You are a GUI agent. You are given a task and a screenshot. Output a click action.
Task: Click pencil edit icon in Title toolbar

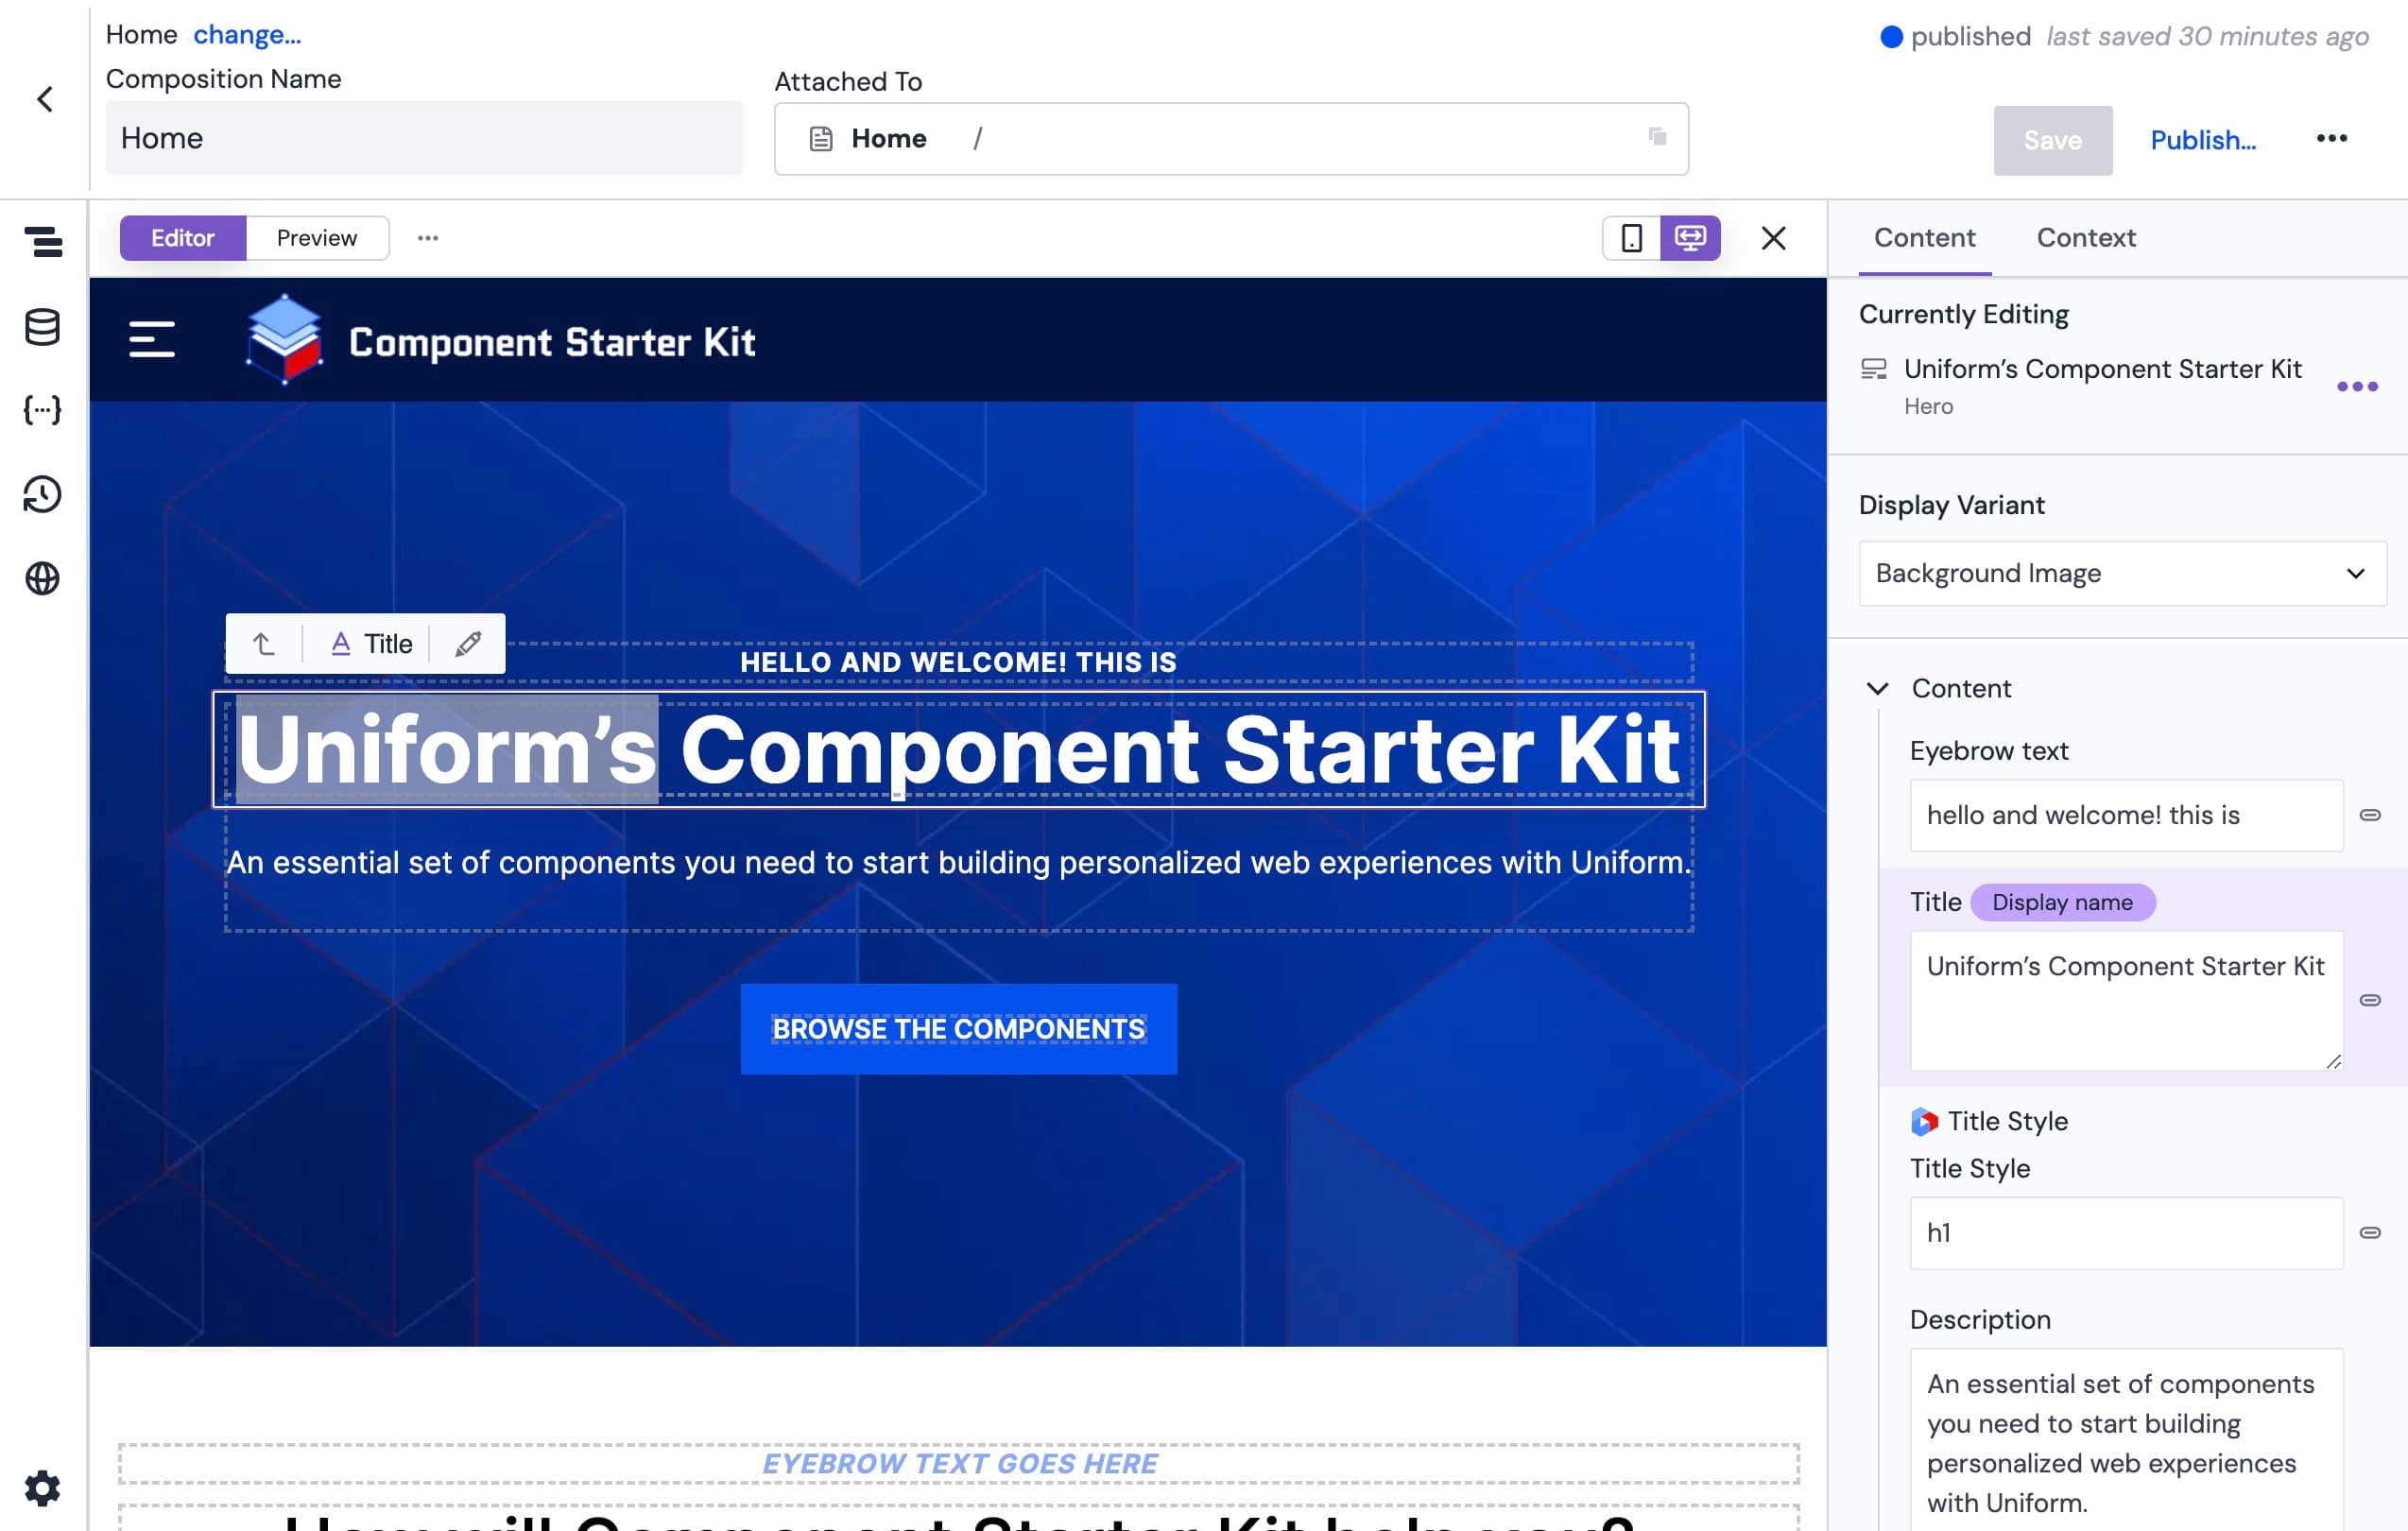[468, 643]
